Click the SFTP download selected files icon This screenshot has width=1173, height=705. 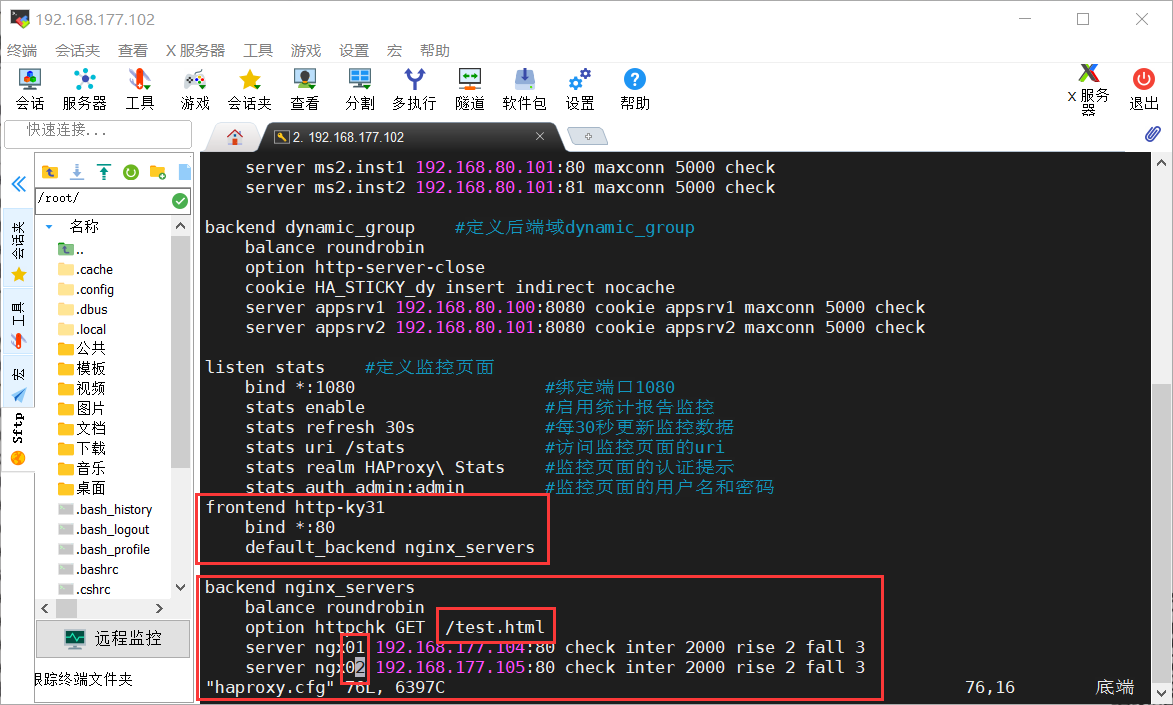(x=77, y=172)
